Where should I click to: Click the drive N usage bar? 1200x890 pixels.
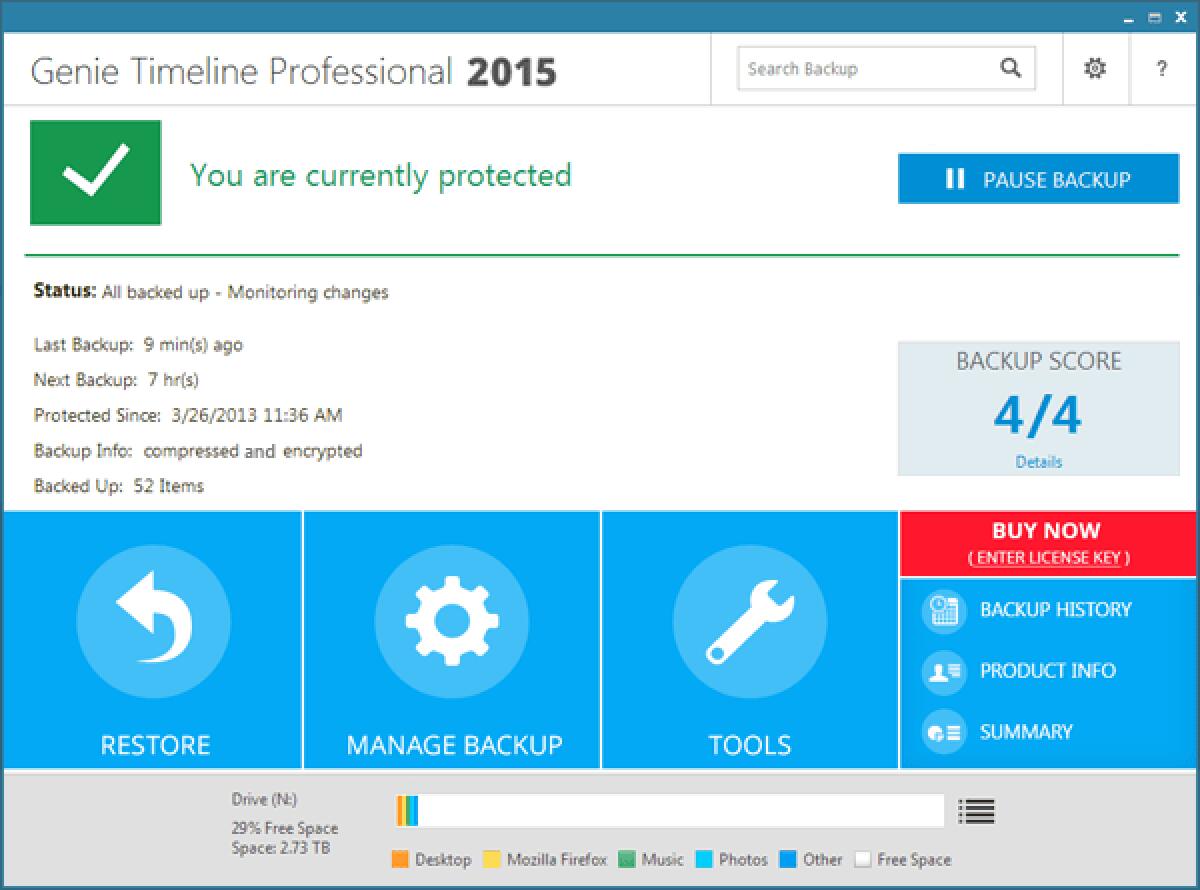(x=670, y=810)
